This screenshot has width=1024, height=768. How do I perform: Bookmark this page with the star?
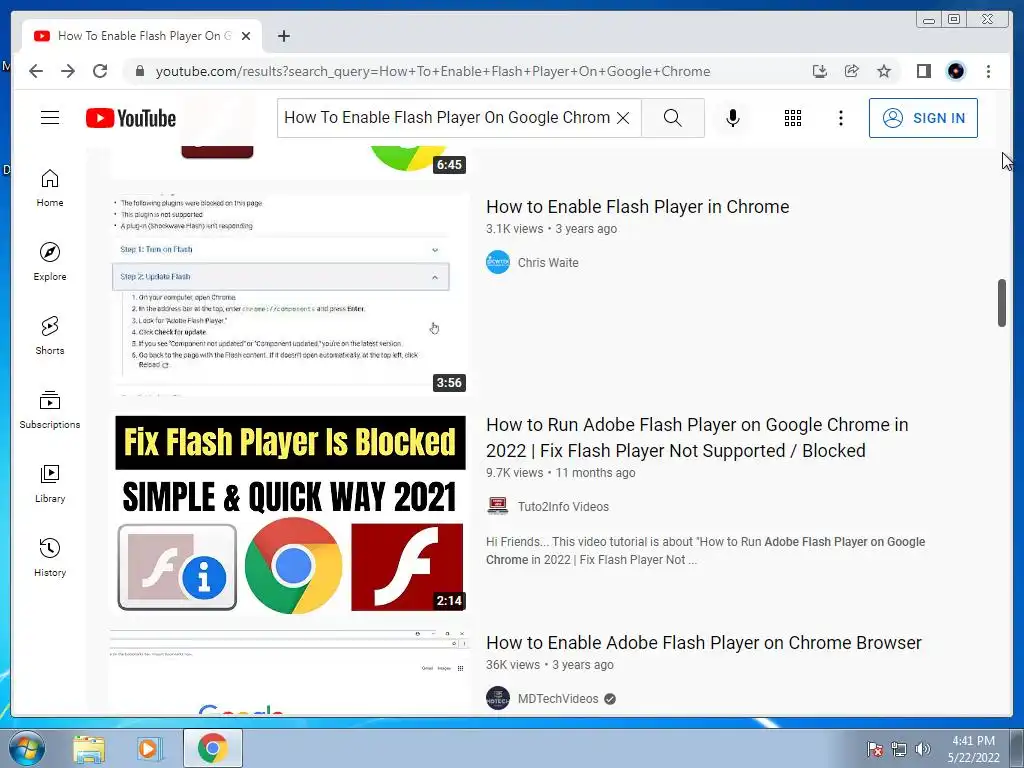point(884,71)
